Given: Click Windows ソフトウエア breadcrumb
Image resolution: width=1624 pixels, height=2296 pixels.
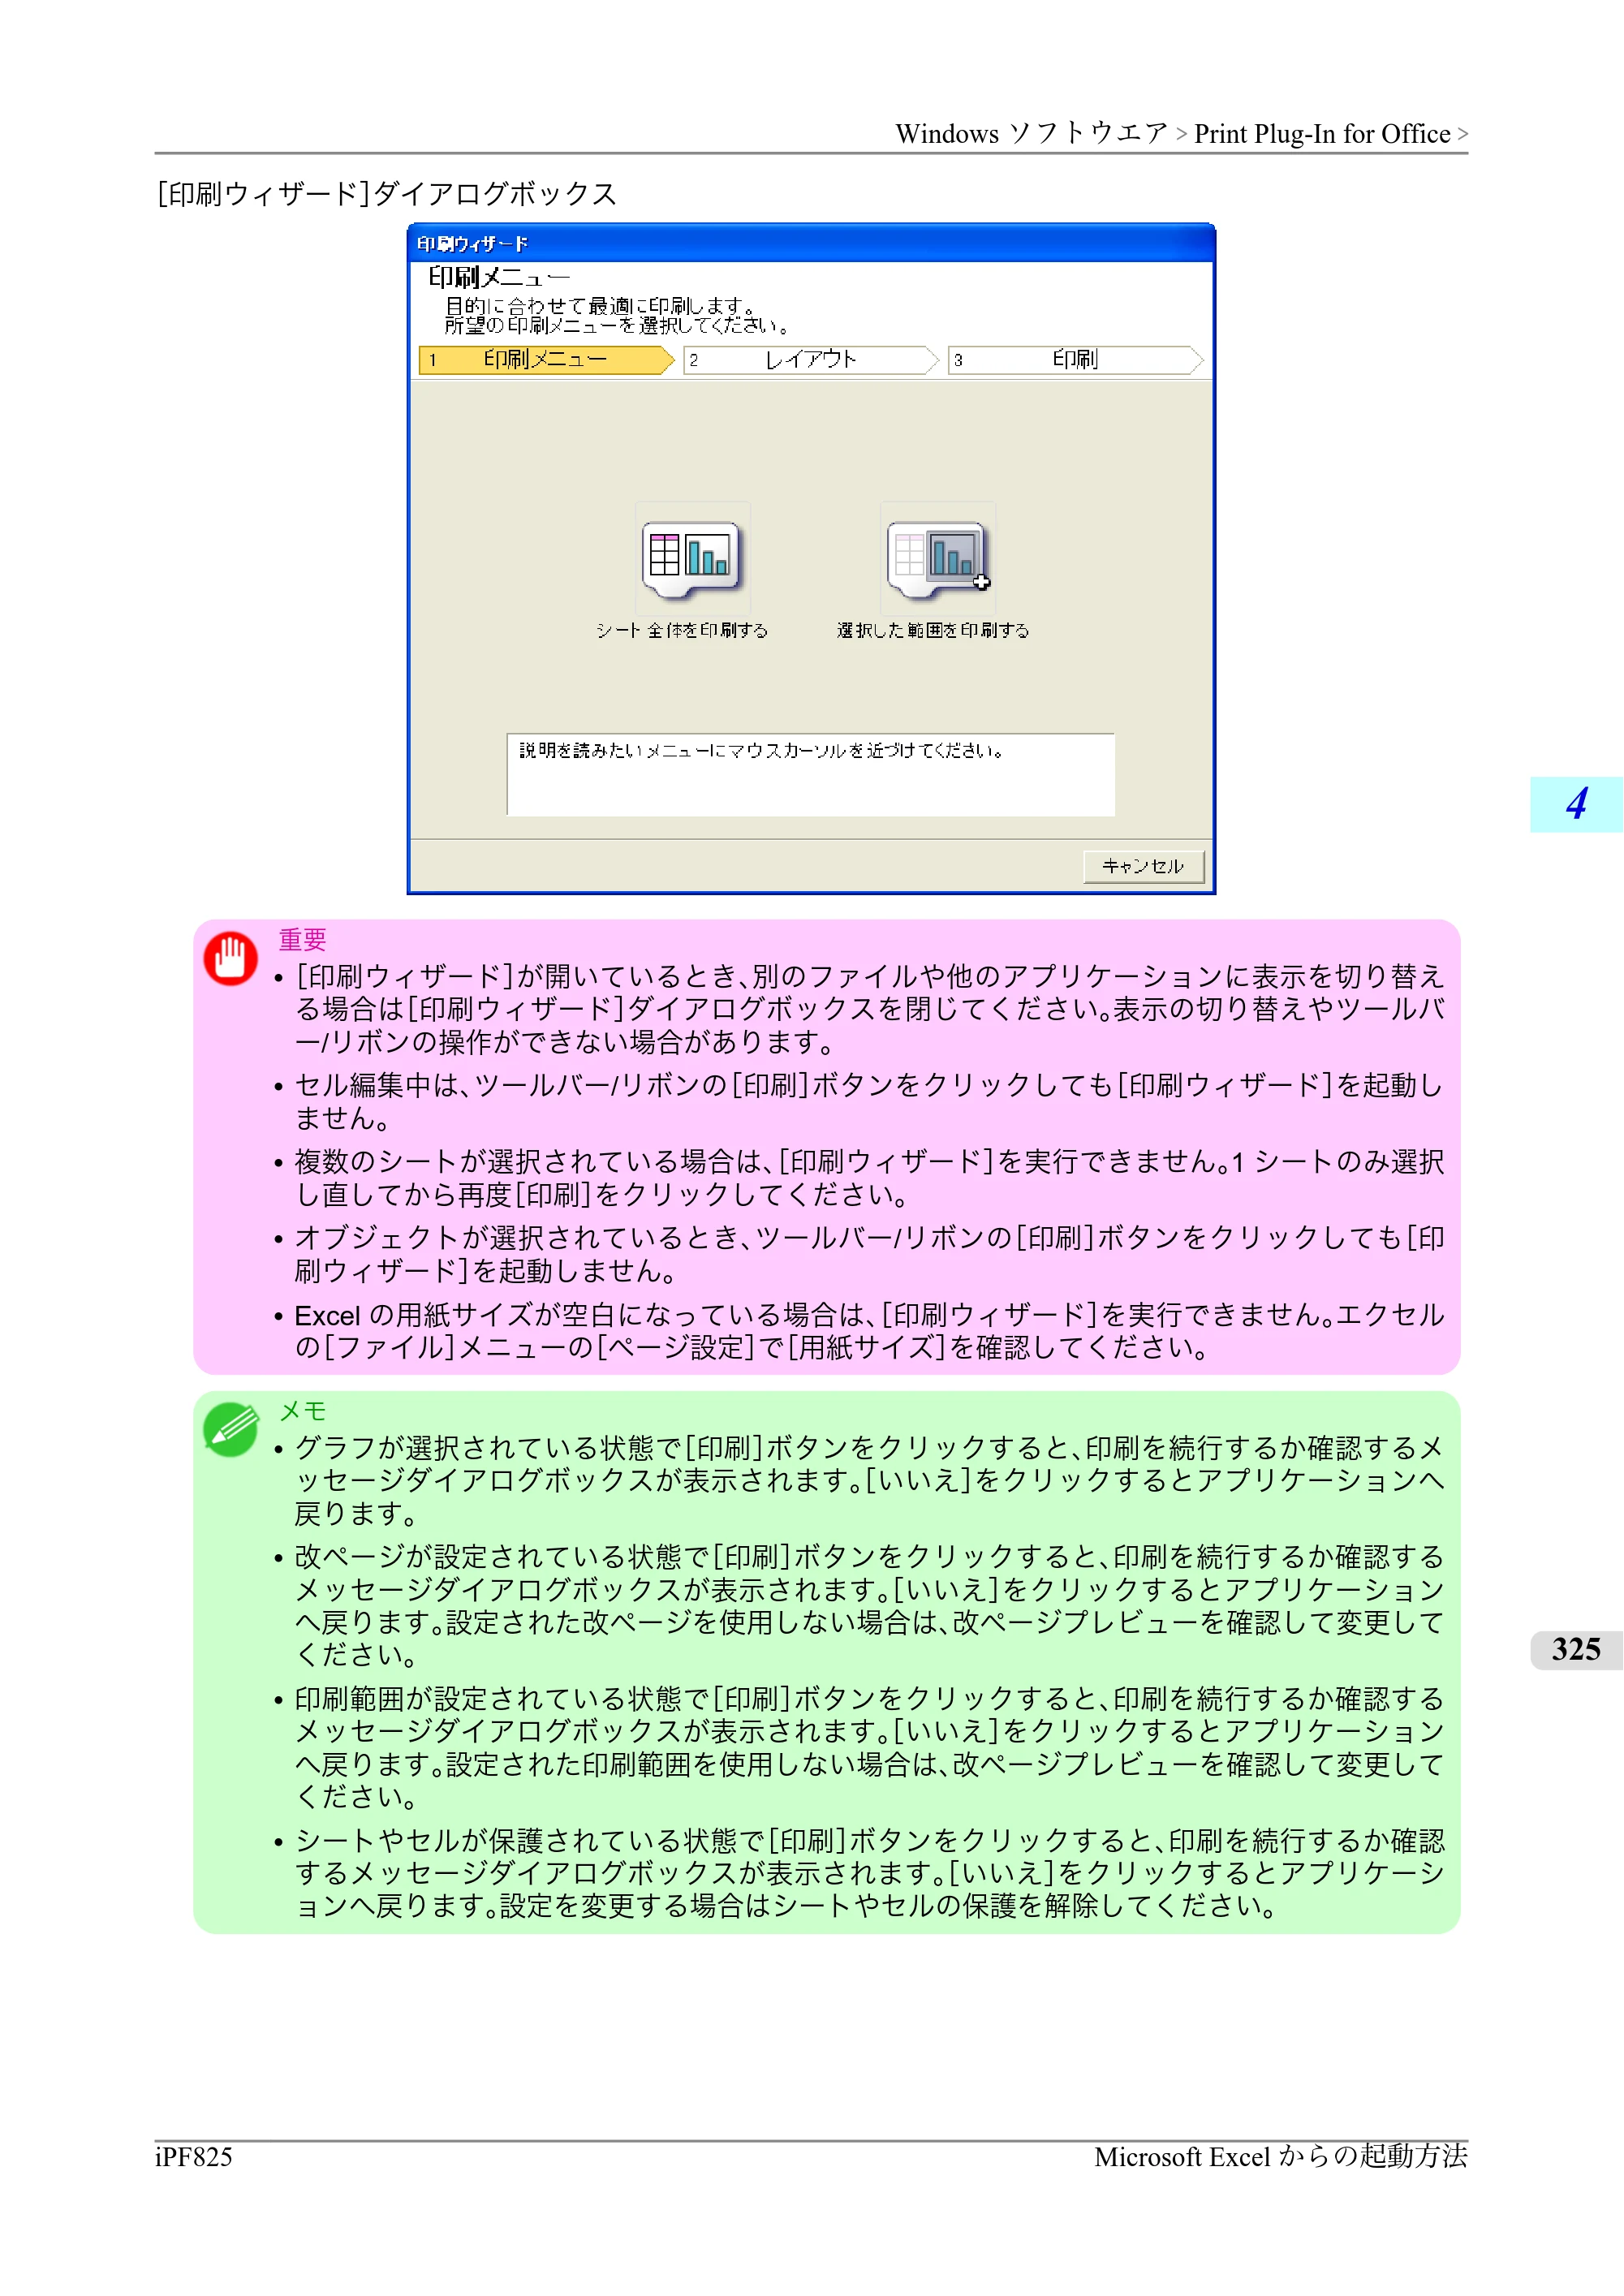Looking at the screenshot, I should [1032, 134].
